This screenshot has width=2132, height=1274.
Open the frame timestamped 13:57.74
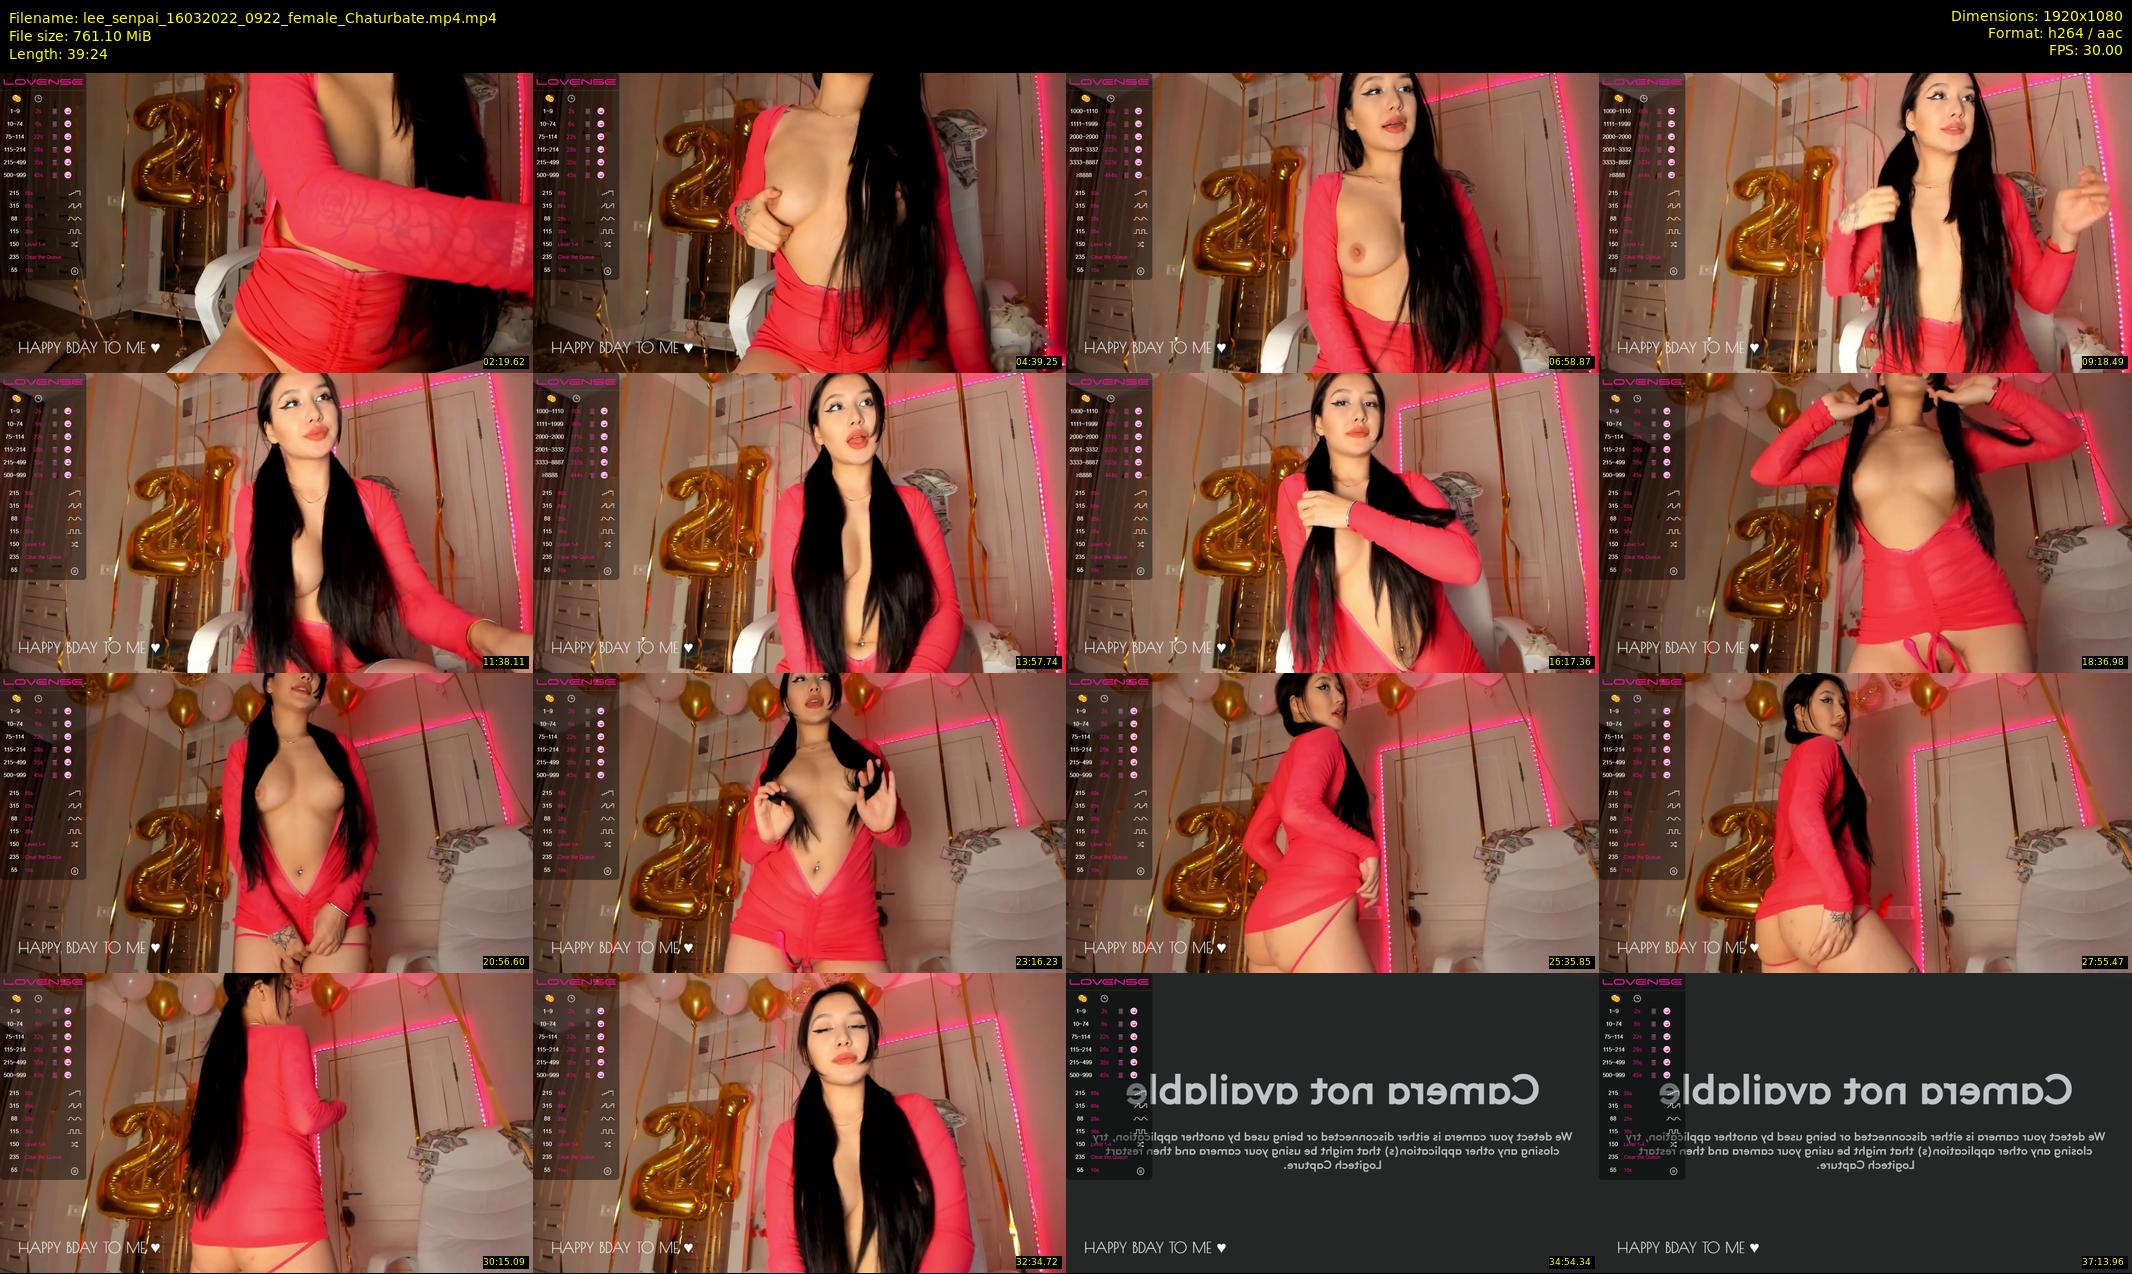point(798,522)
